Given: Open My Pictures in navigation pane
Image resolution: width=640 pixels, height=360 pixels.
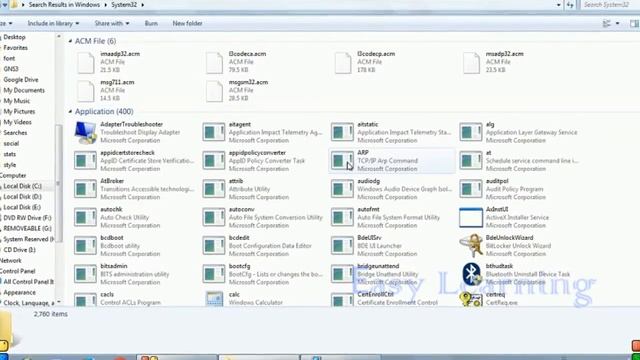Looking at the screenshot, I should [19, 111].
